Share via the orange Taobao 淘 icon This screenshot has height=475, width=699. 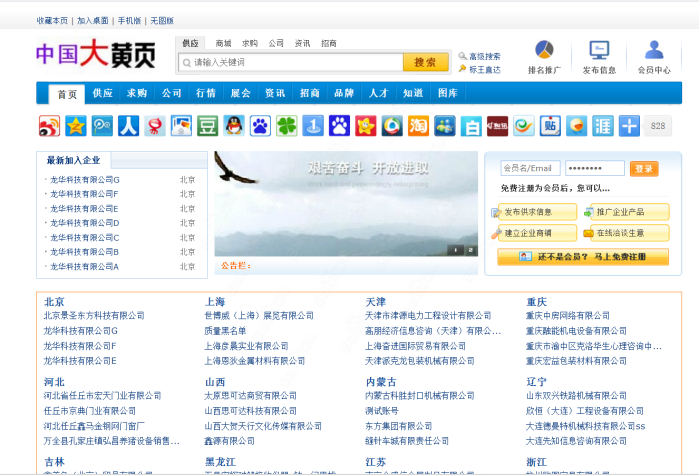418,126
